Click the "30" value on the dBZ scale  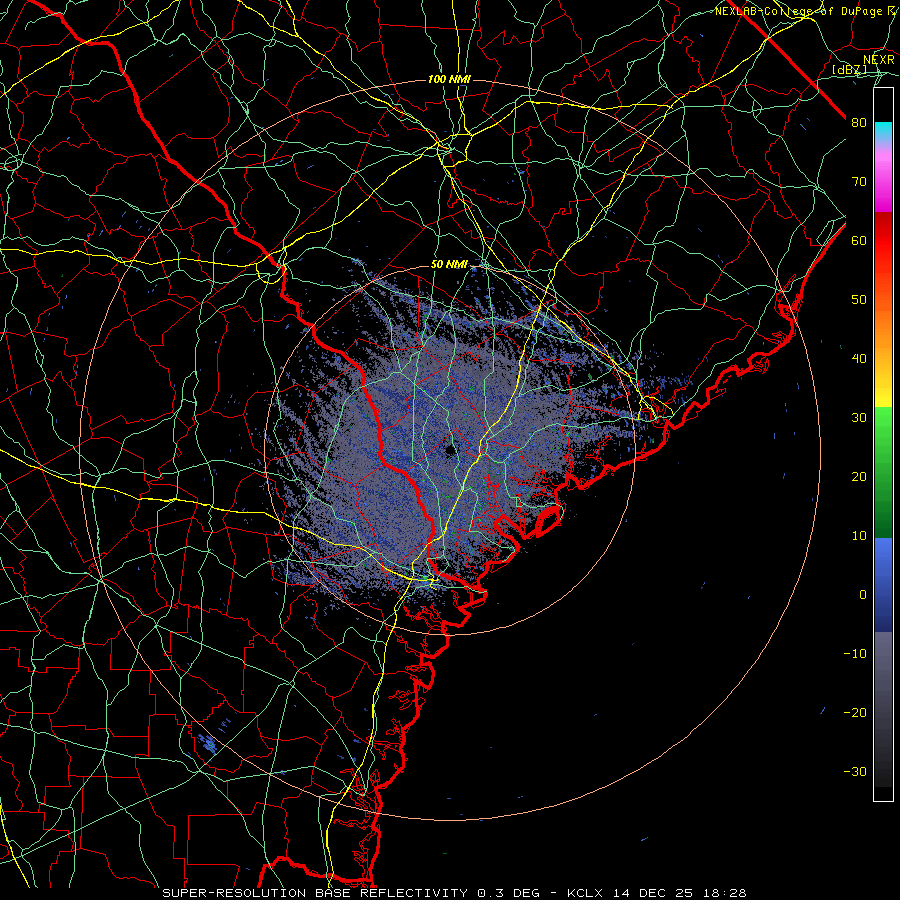(x=859, y=418)
